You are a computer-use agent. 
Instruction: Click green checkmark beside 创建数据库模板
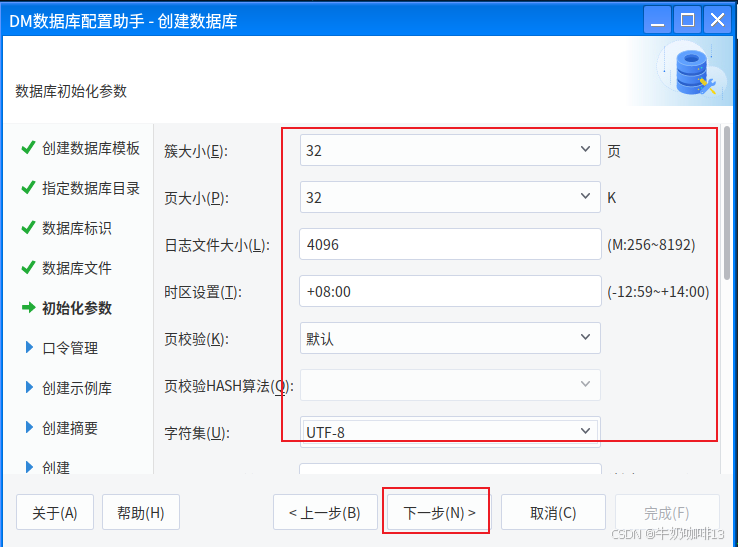click(x=28, y=147)
